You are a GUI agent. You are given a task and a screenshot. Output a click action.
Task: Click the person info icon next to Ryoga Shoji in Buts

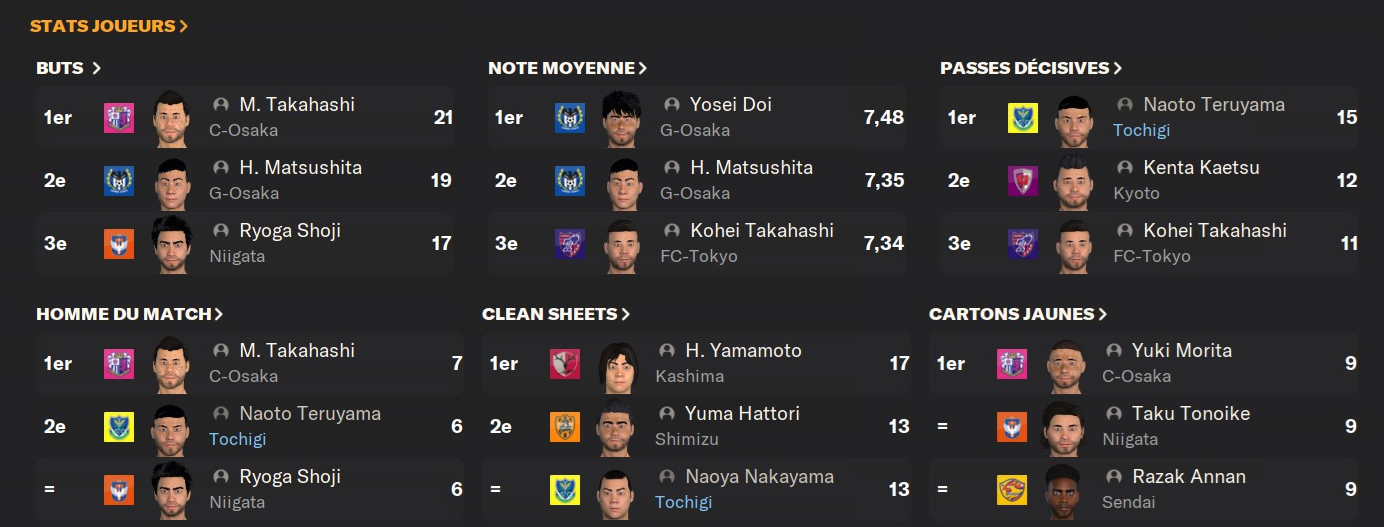[x=221, y=231]
